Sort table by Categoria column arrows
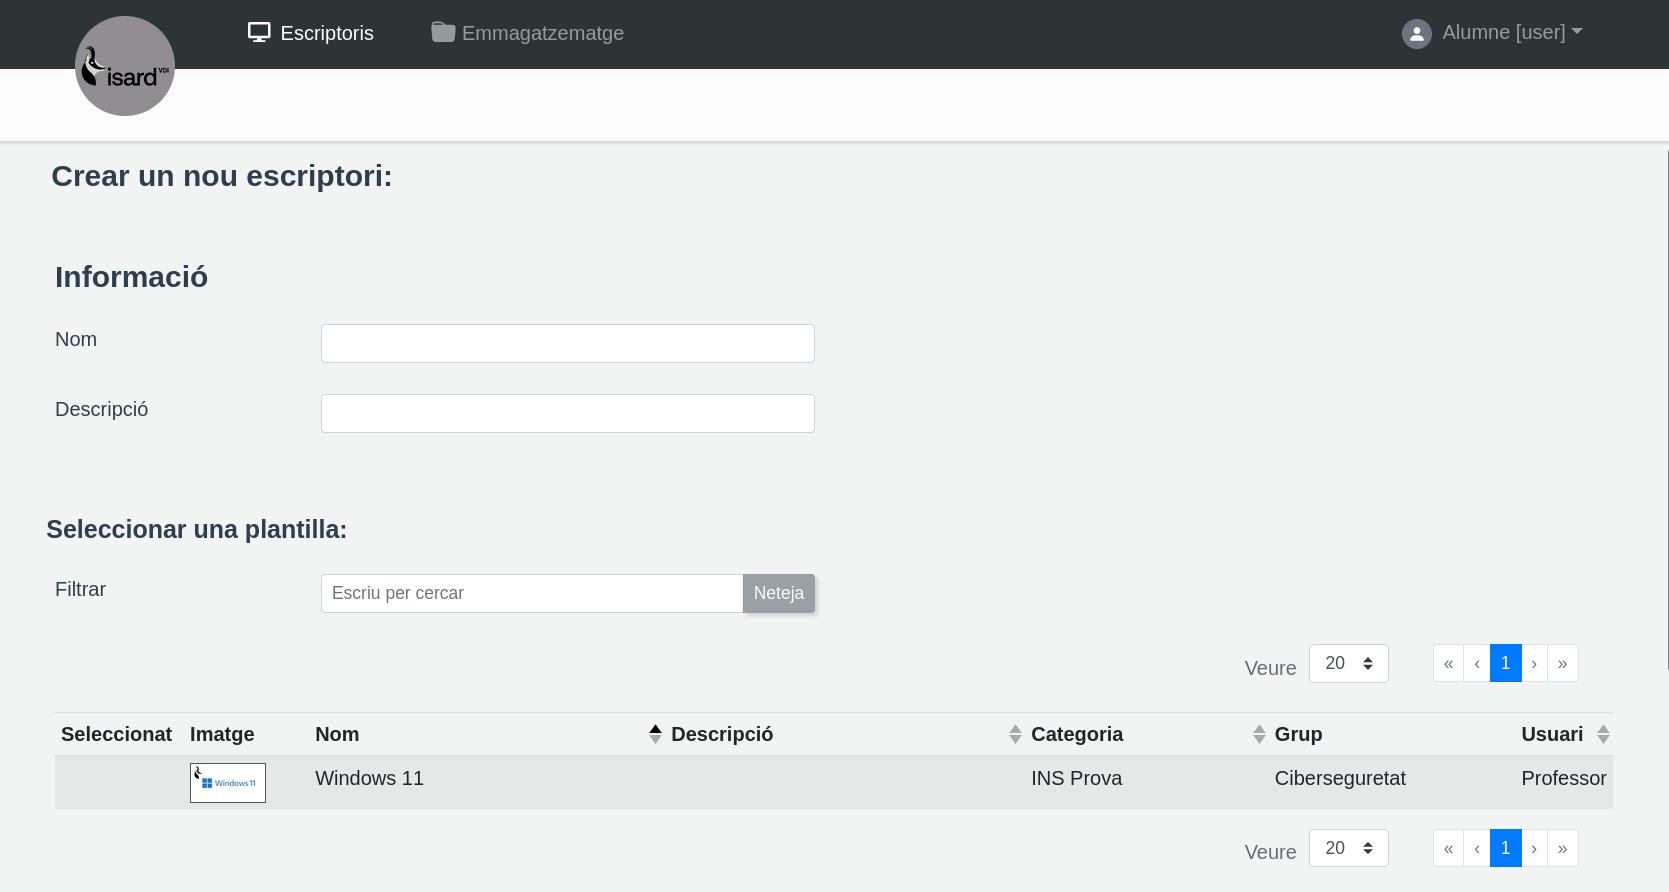This screenshot has height=892, width=1669. (1259, 734)
